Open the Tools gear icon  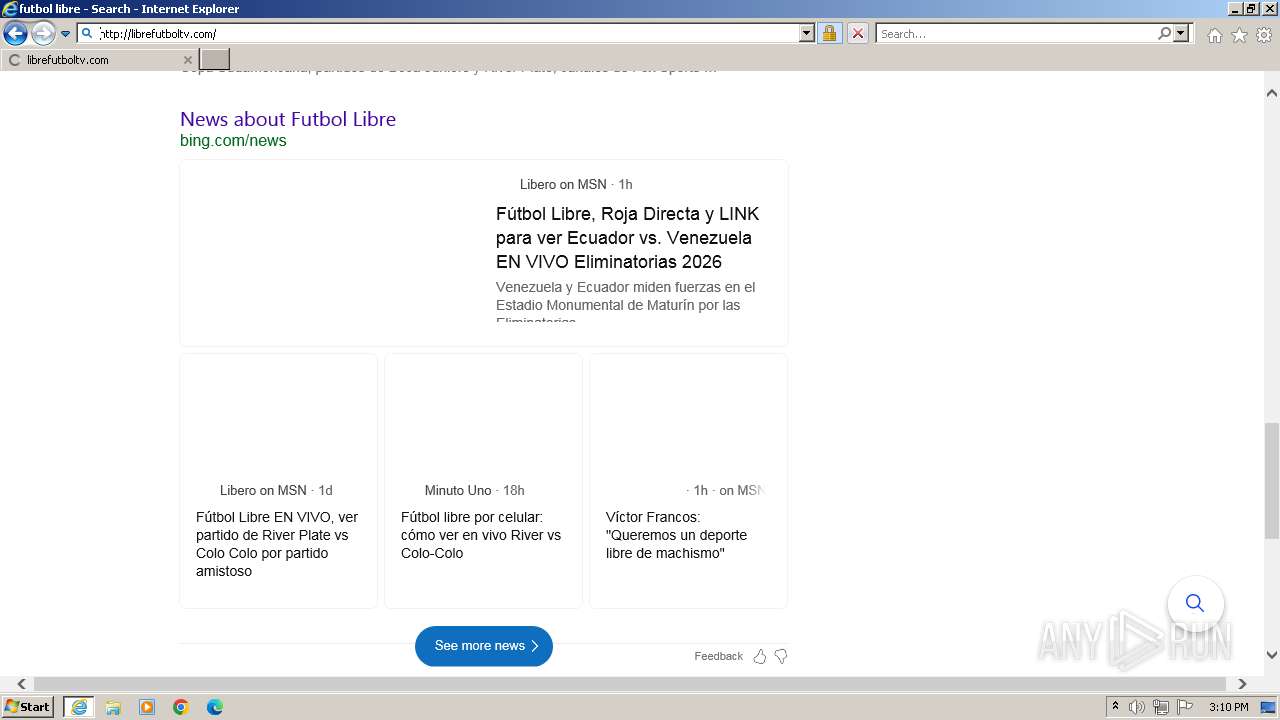click(x=1264, y=35)
